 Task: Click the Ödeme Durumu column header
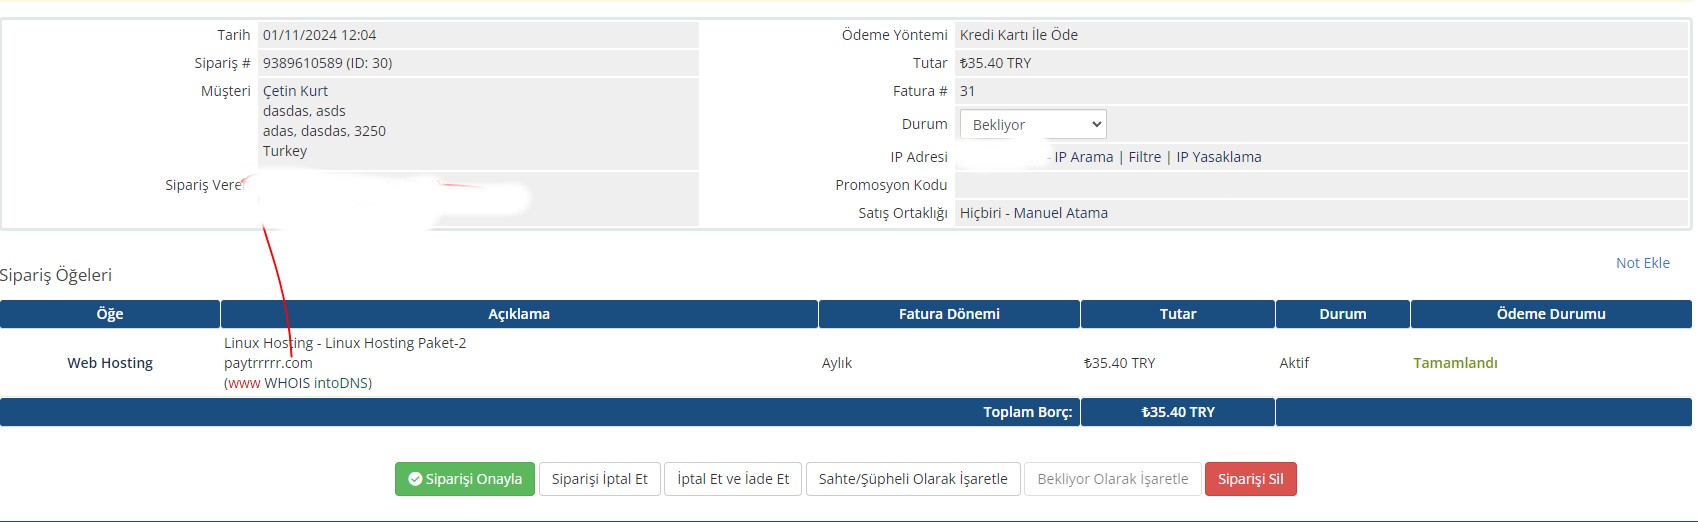pos(1551,314)
